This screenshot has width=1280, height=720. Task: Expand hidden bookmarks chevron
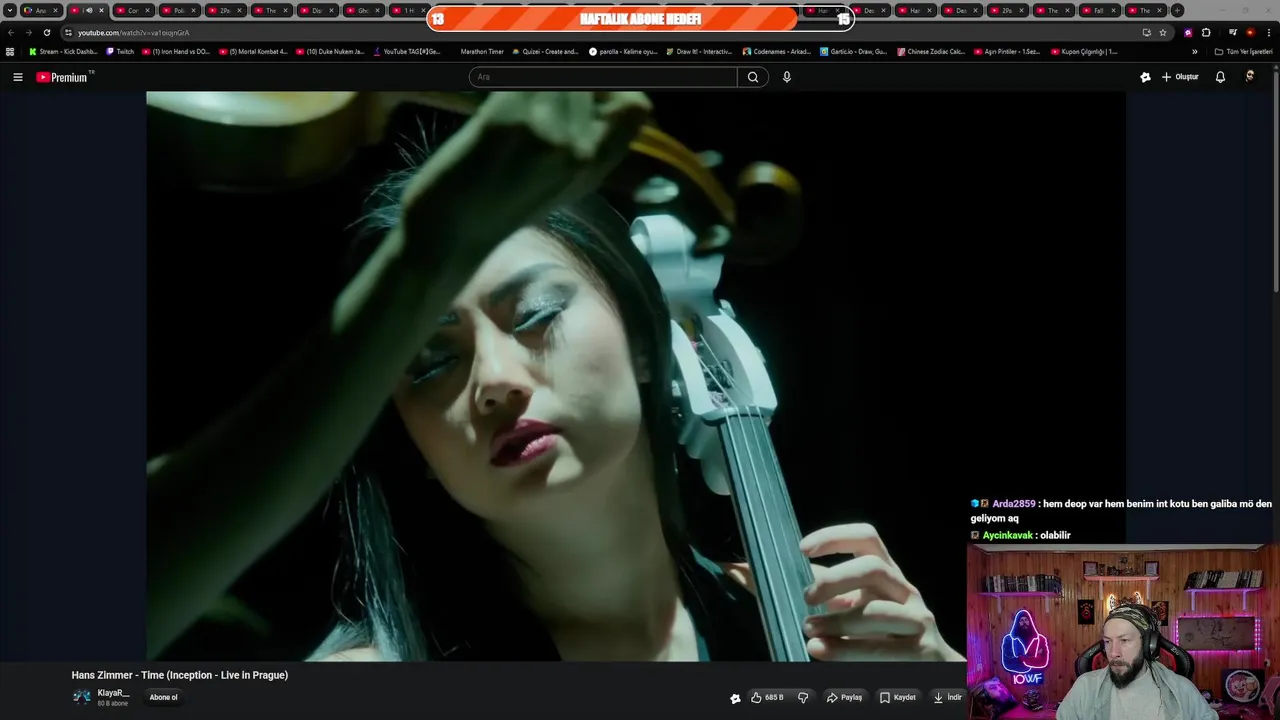click(1194, 52)
